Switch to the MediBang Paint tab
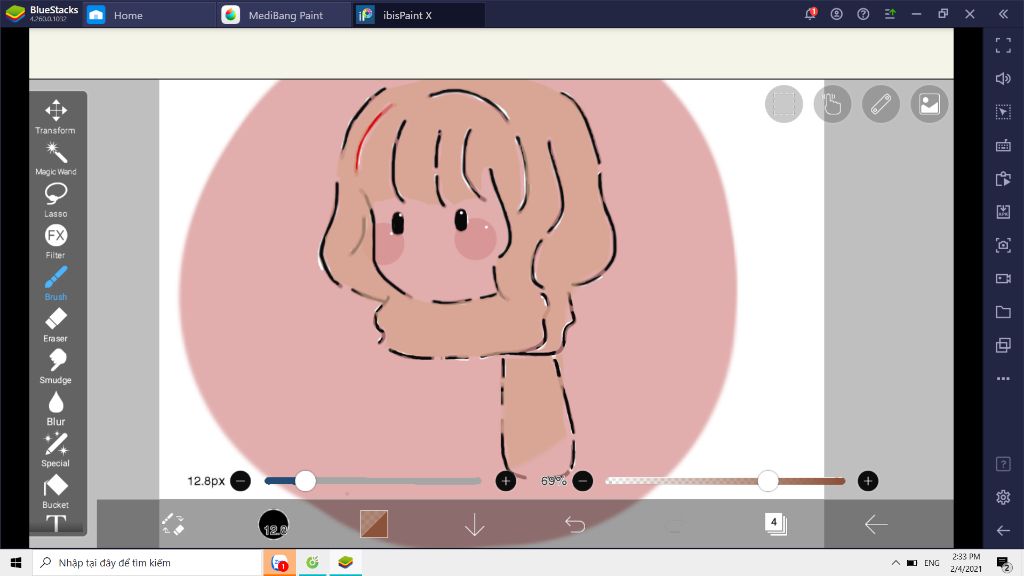The image size is (1024, 576). [x=282, y=15]
